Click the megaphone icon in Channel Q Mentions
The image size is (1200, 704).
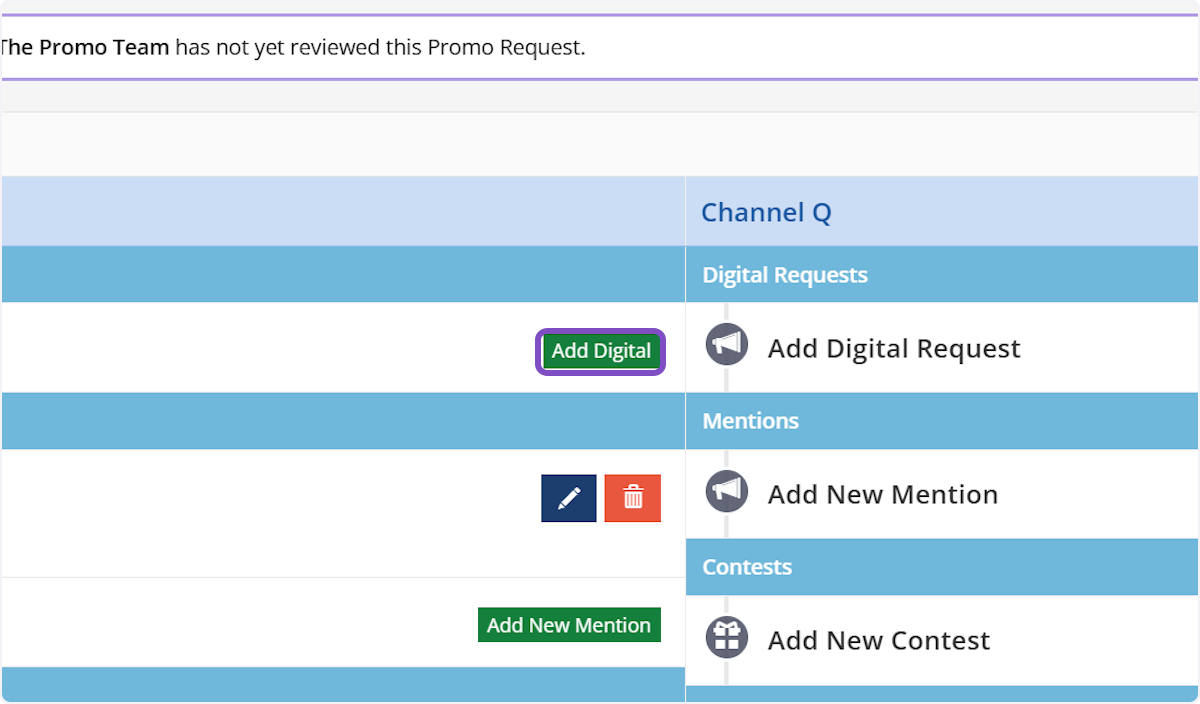pyautogui.click(x=727, y=491)
